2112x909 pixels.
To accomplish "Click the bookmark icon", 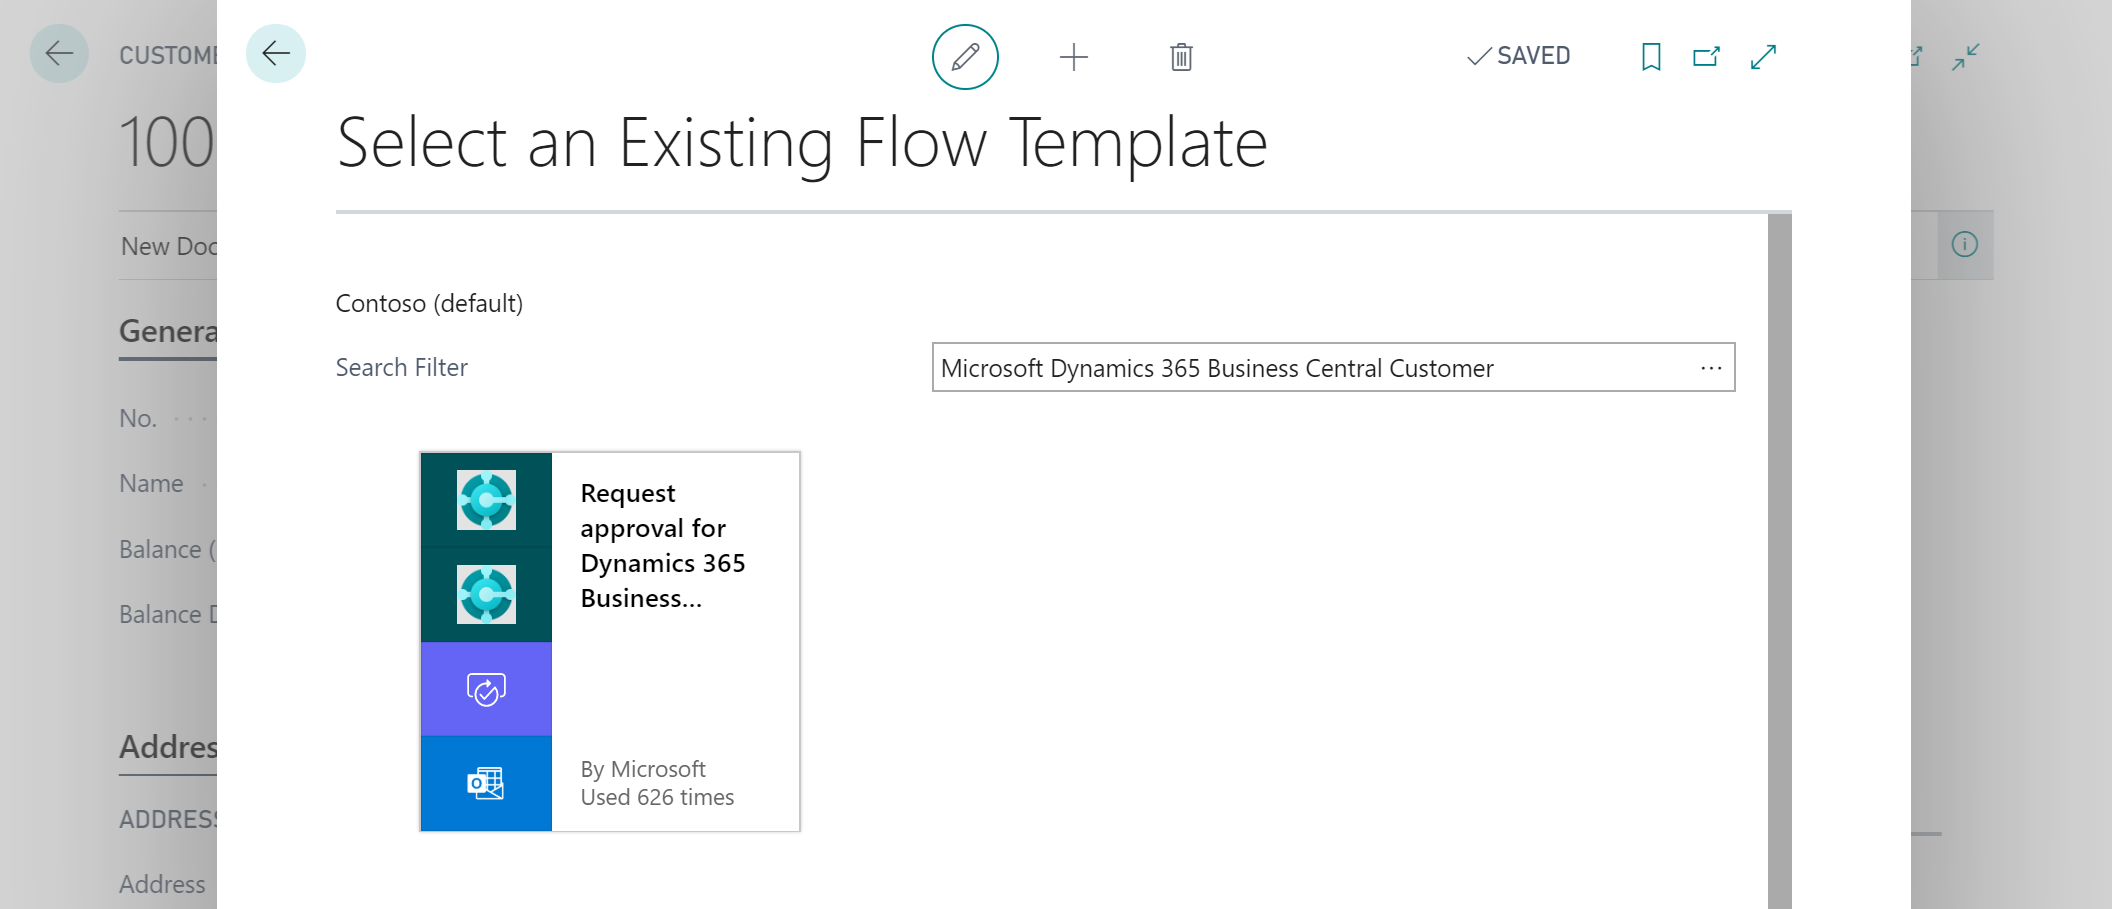I will 1651,57.
